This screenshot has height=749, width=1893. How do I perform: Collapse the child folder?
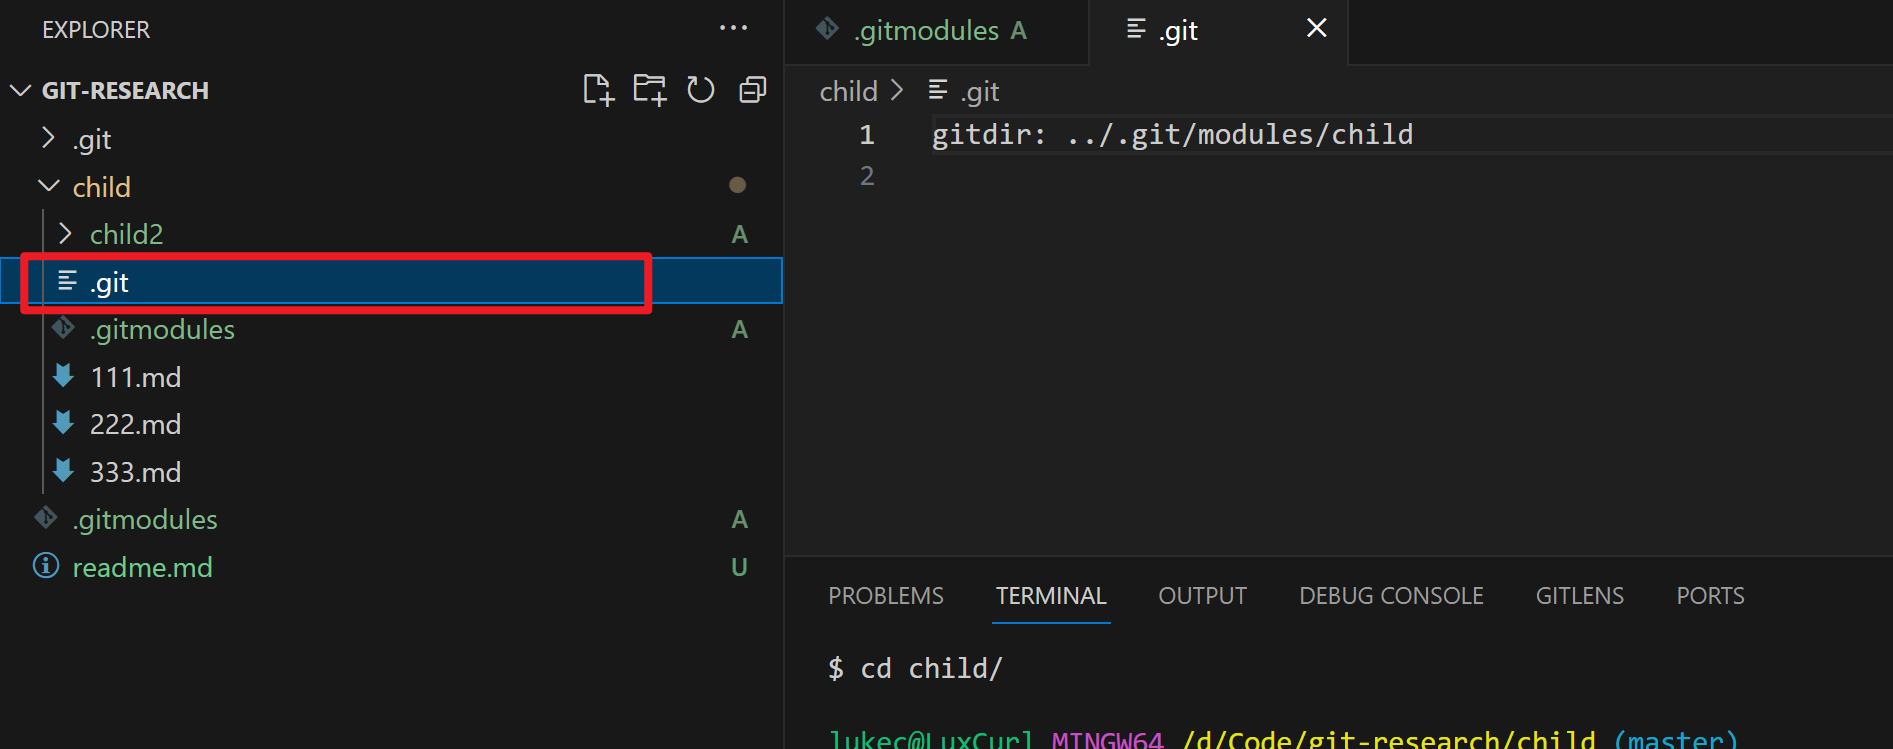coord(101,187)
